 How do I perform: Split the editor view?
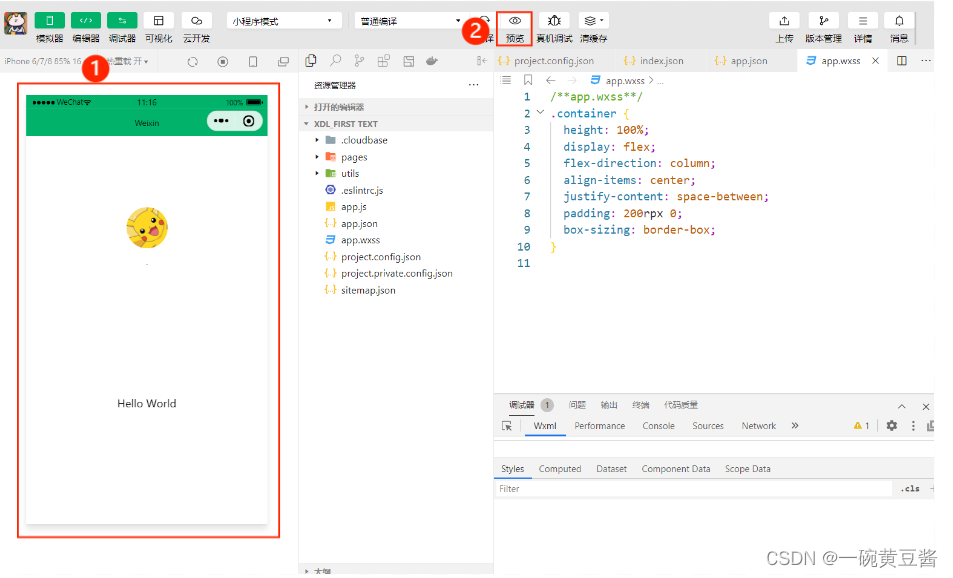[902, 61]
